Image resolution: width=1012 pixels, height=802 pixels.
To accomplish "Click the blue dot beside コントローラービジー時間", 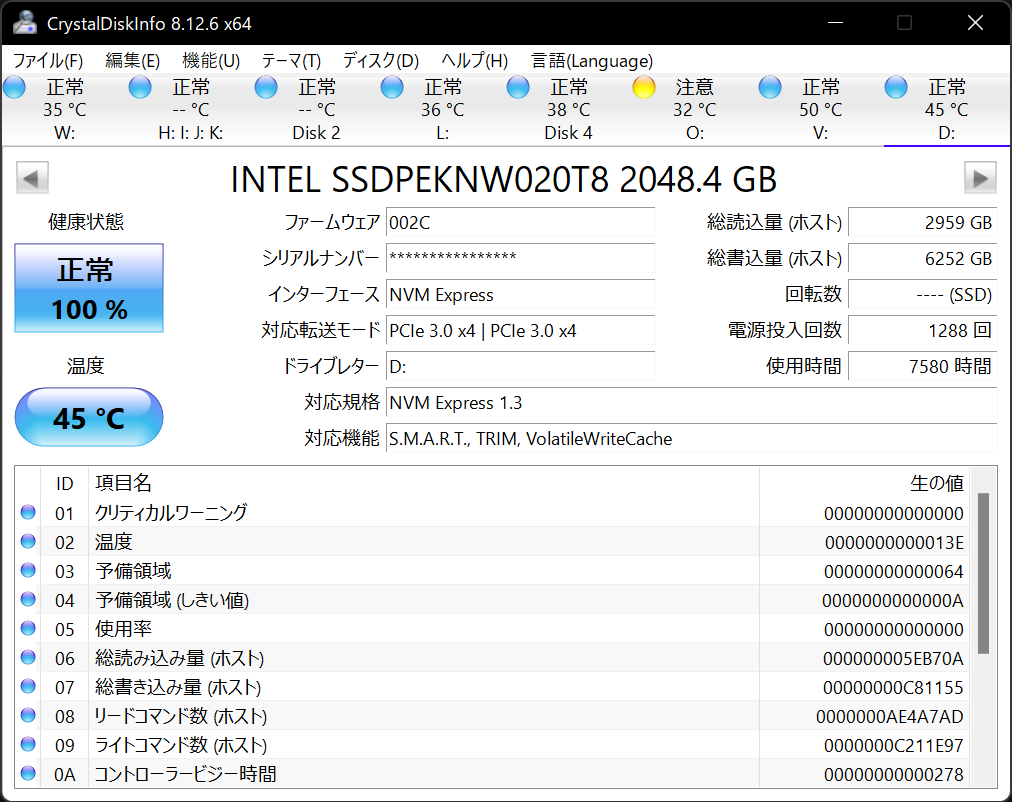I will coord(27,774).
